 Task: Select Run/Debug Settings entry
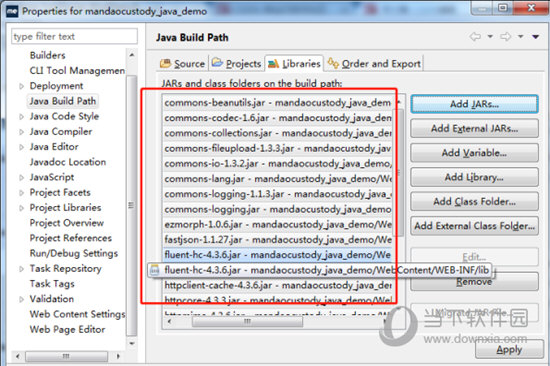74,253
